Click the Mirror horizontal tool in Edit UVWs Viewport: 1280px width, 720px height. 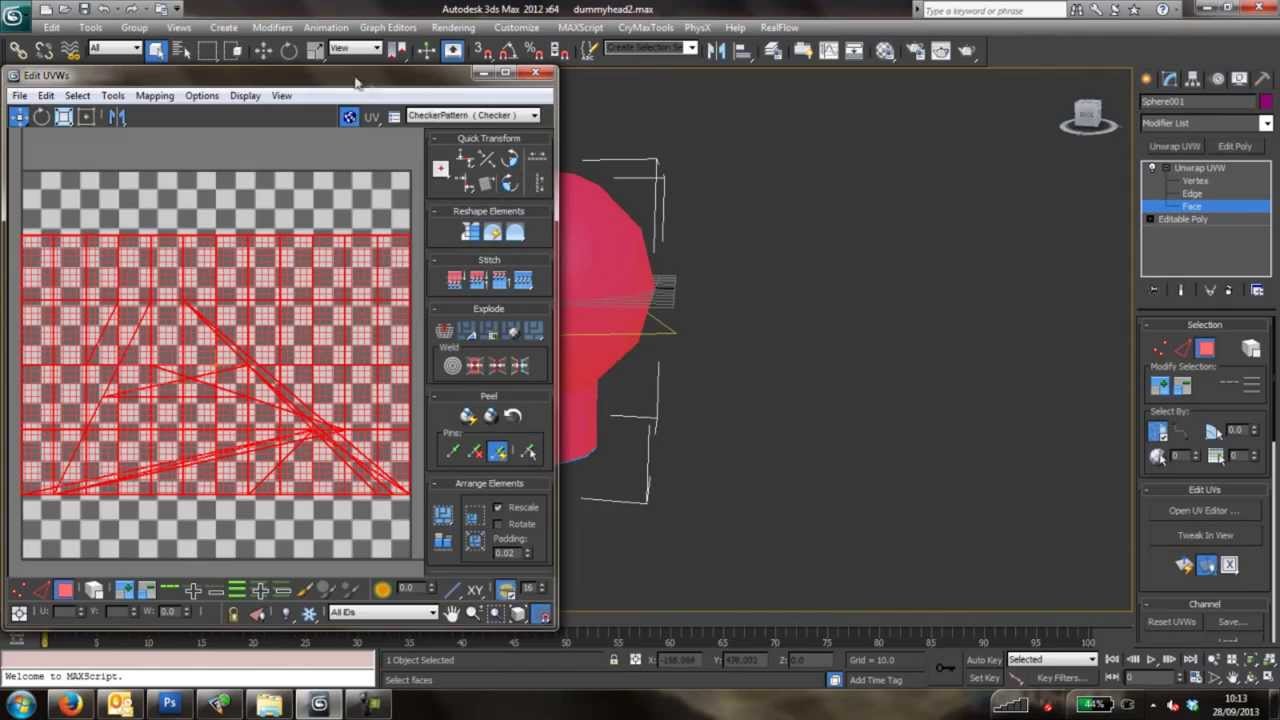(x=117, y=117)
